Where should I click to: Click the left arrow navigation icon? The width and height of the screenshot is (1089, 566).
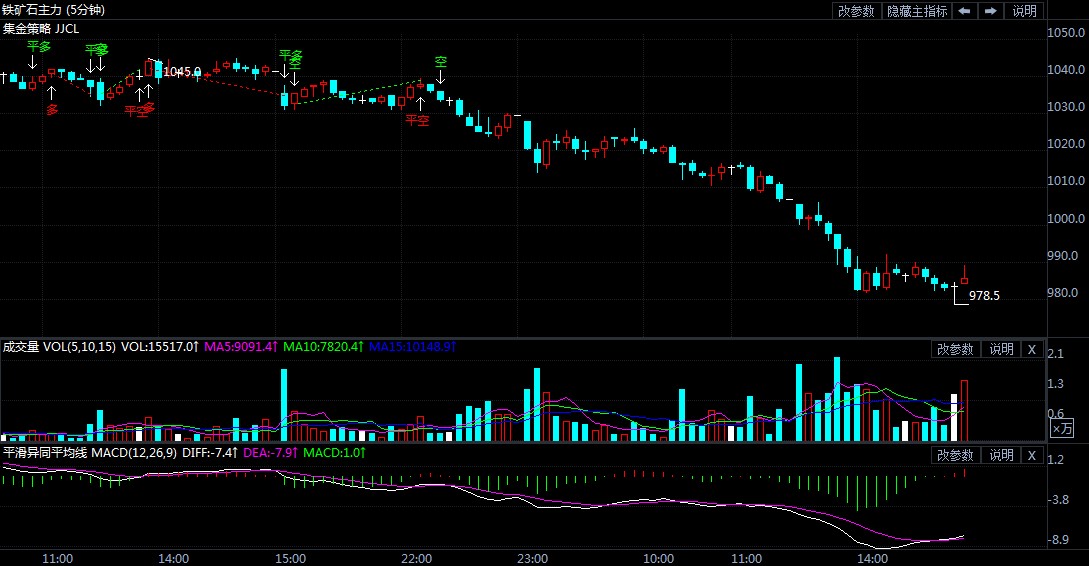point(964,11)
